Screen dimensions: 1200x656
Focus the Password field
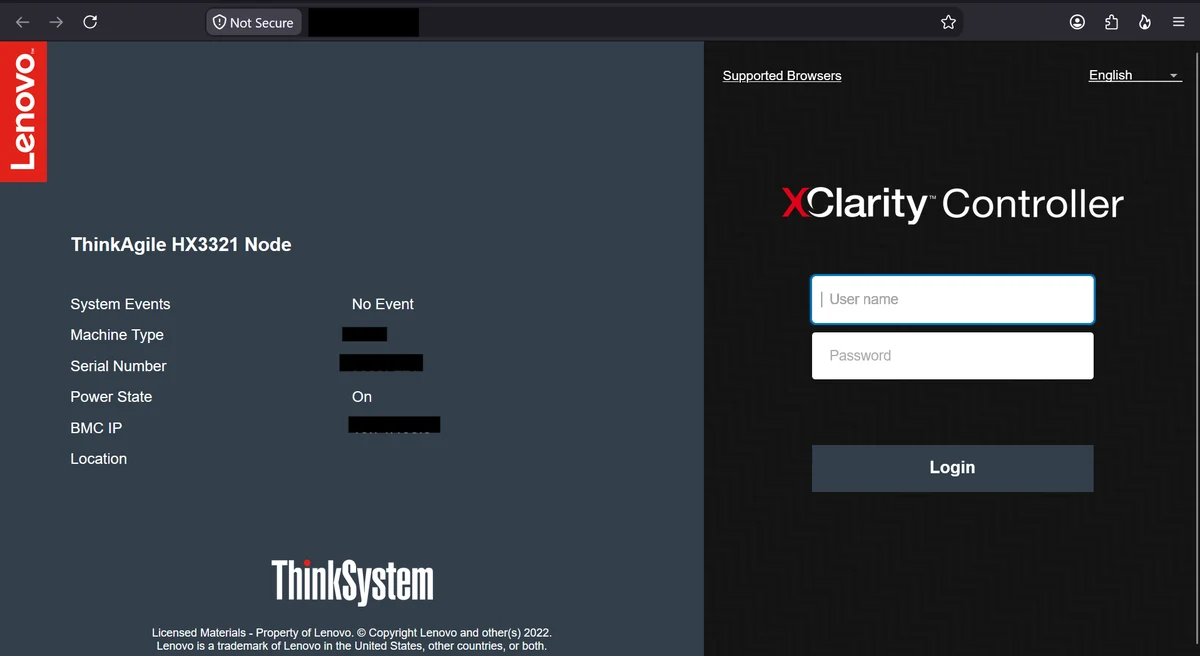[x=952, y=355]
